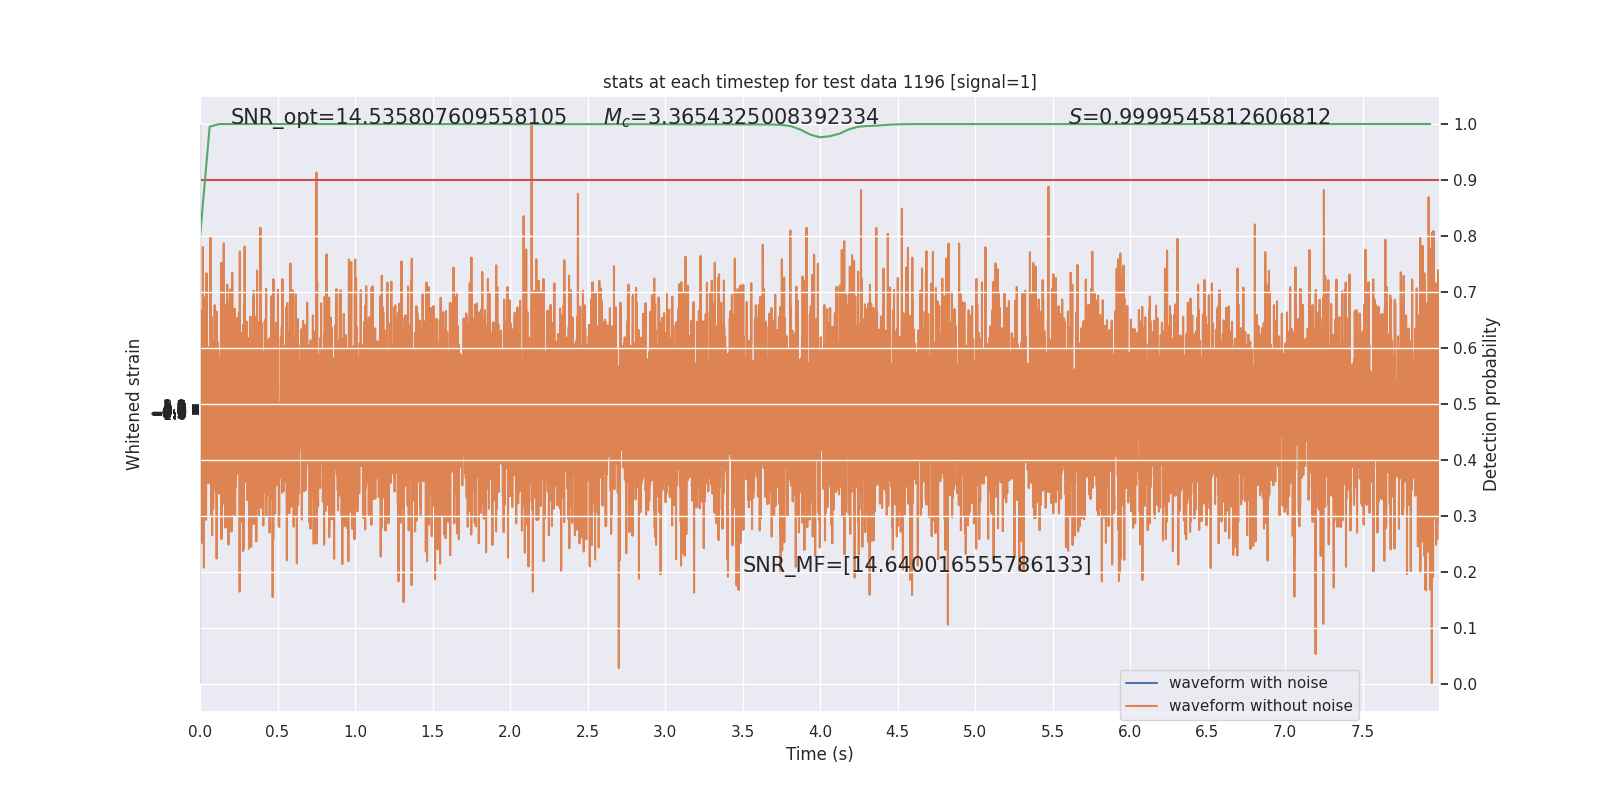This screenshot has width=1600, height=800.
Task: Click the 0.0 detection probability tick
Action: click(1465, 685)
